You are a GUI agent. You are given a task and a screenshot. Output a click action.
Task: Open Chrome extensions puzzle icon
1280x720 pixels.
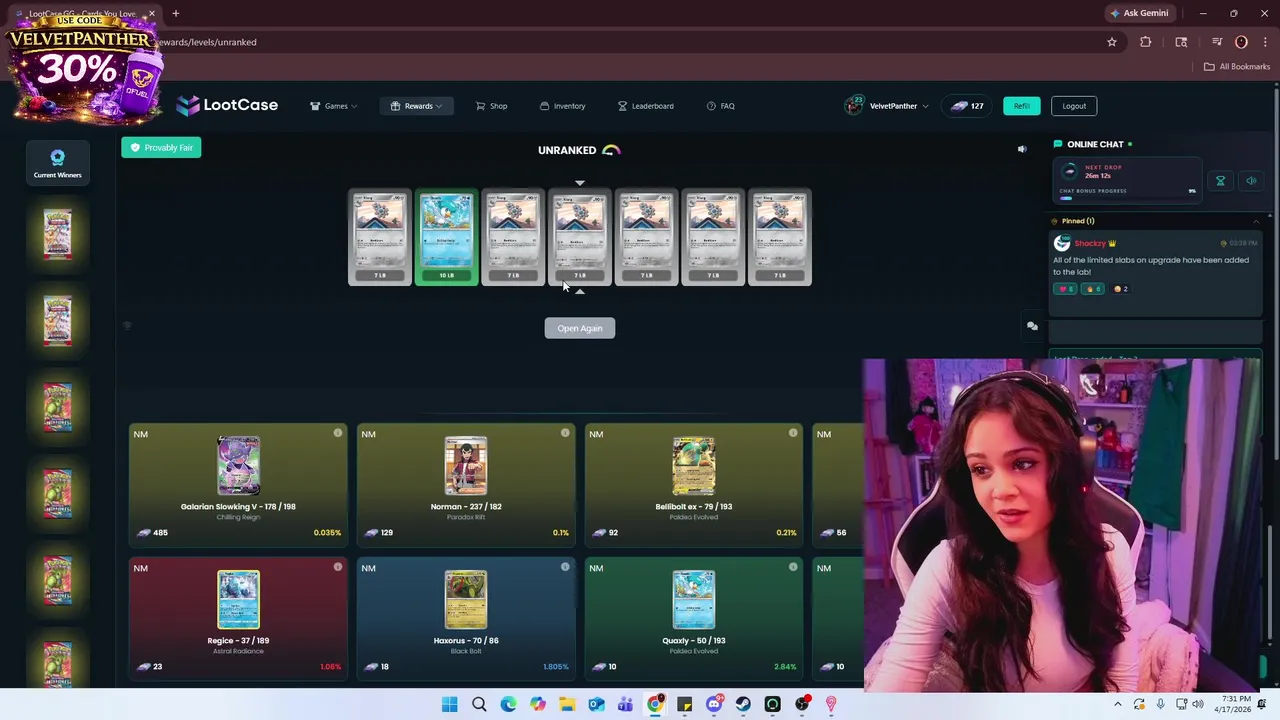[1145, 42]
